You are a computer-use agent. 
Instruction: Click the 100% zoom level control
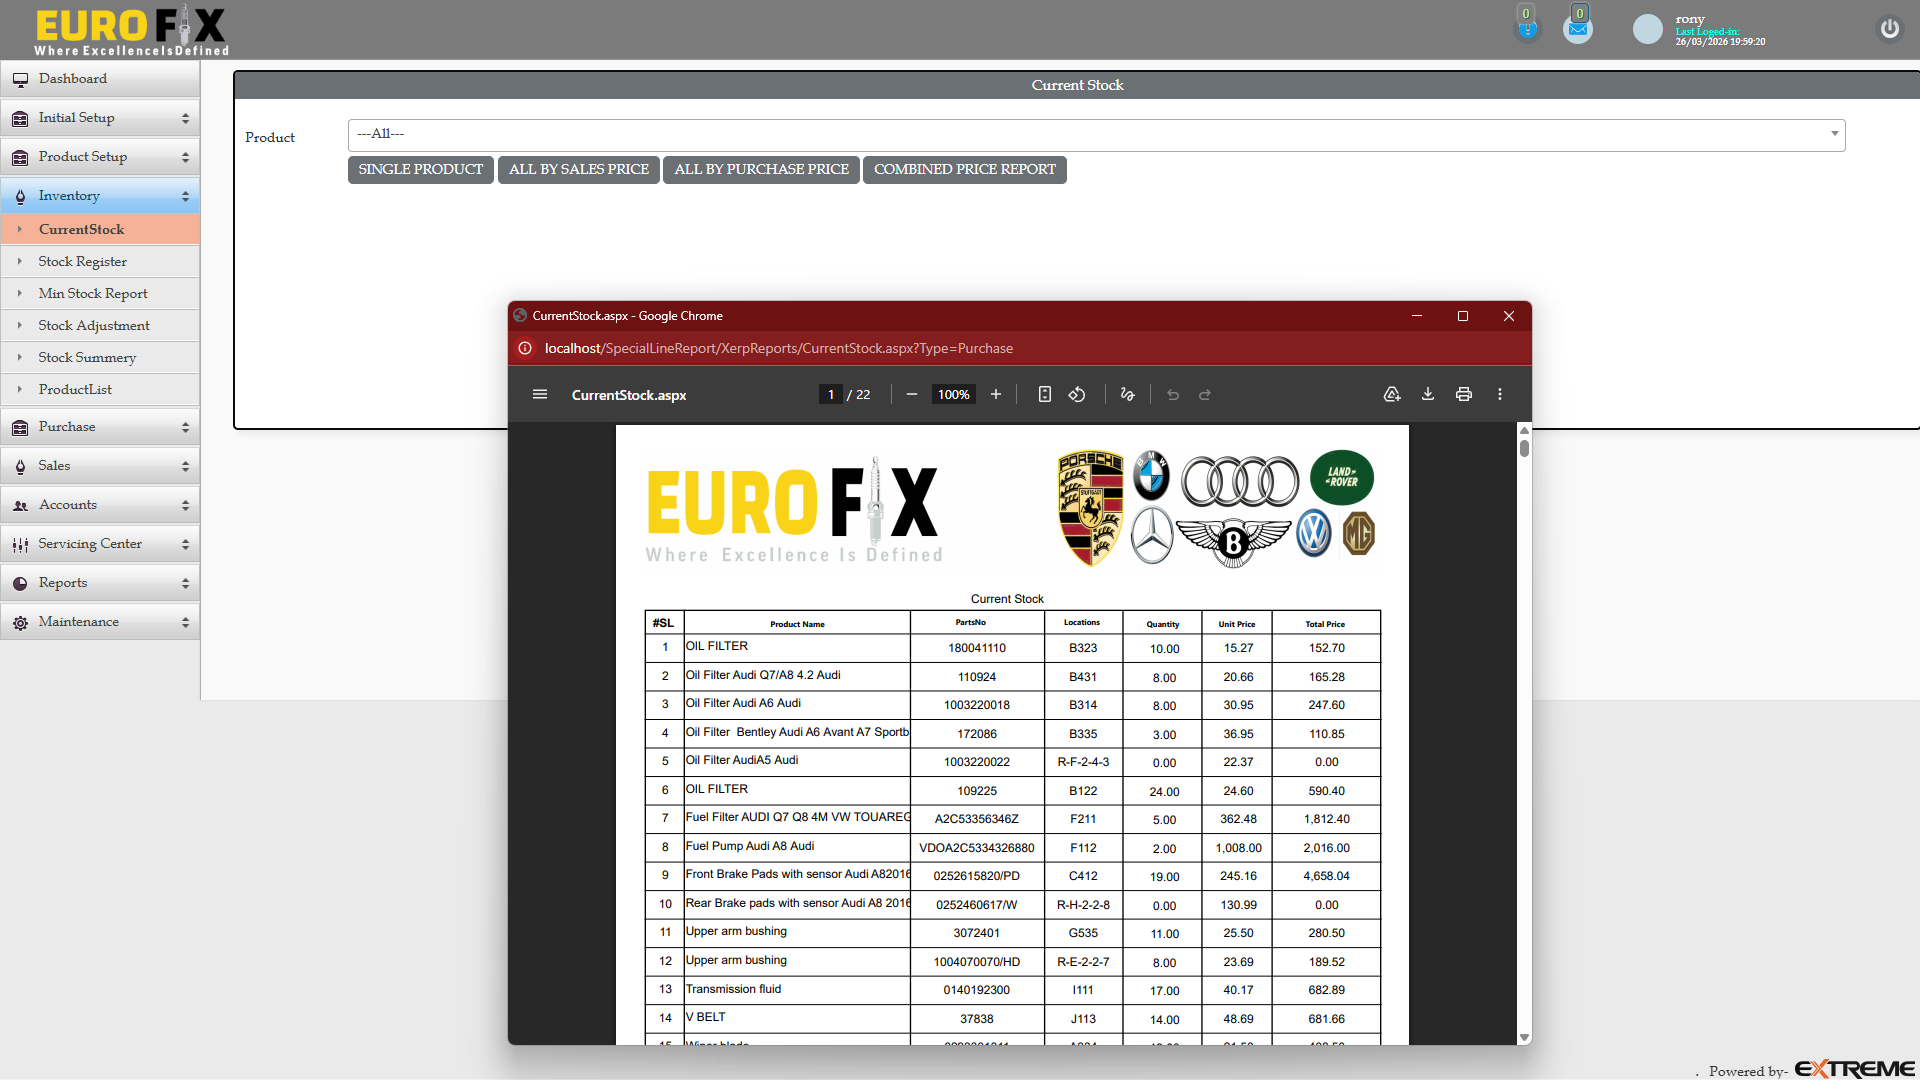(x=953, y=394)
